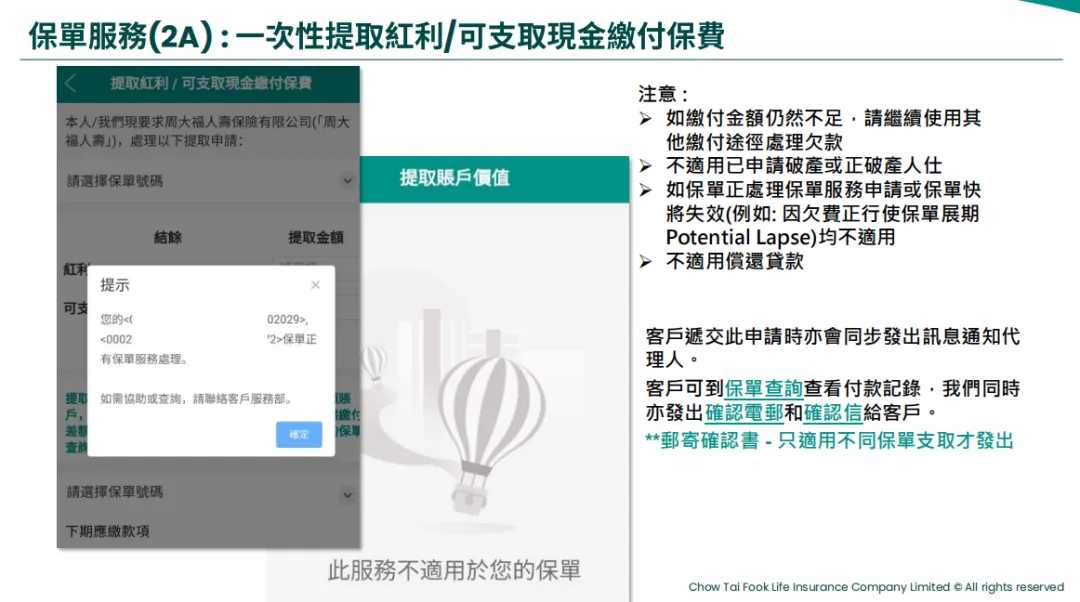Viewport: 1080px width, 602px height.
Task: Close the 提示 dialog with the X
Action: tap(315, 284)
